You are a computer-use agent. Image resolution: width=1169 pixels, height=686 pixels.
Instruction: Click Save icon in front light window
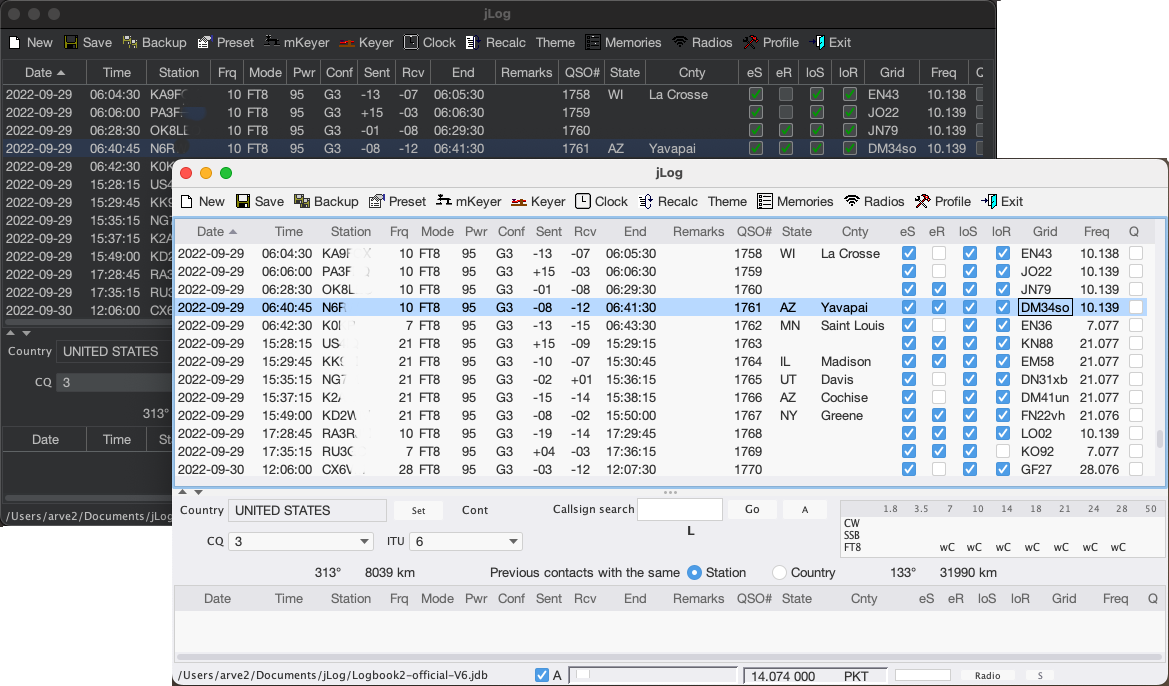click(243, 201)
